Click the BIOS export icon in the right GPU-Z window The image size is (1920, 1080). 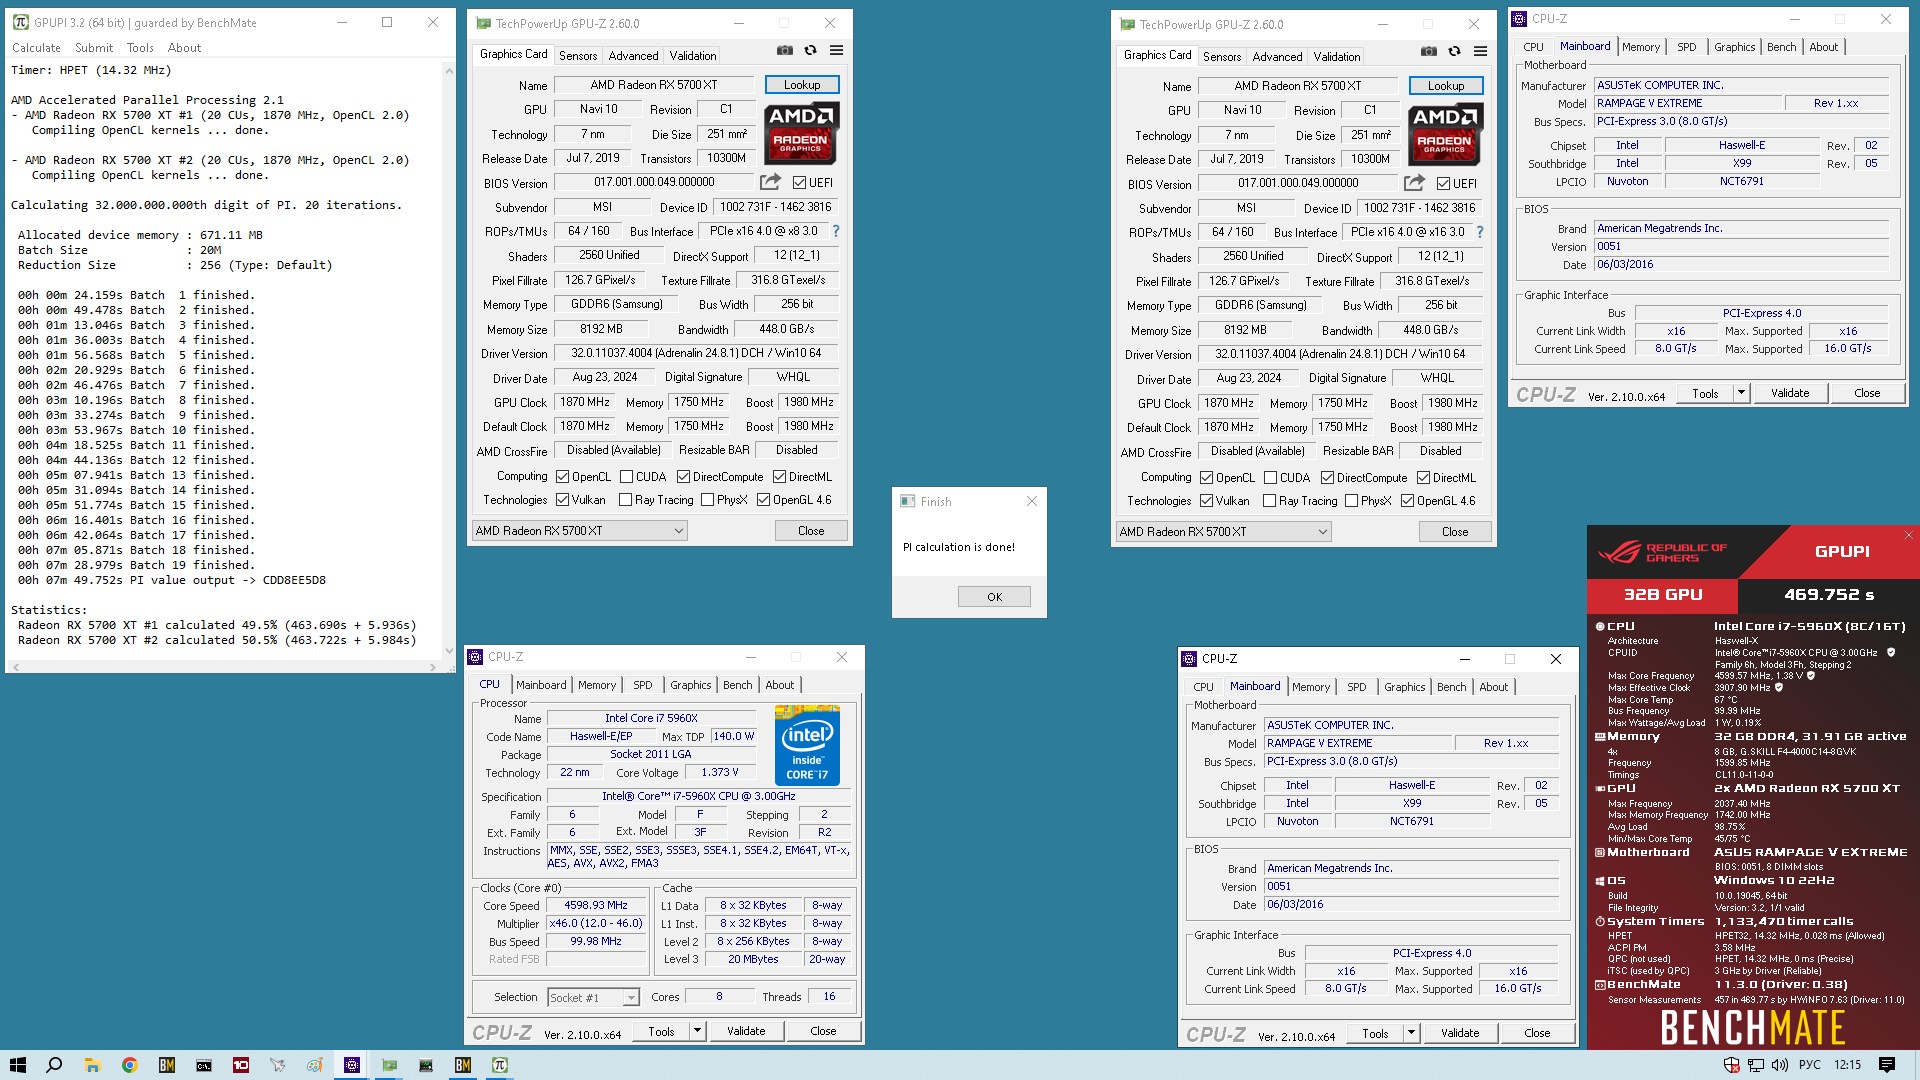point(1414,183)
